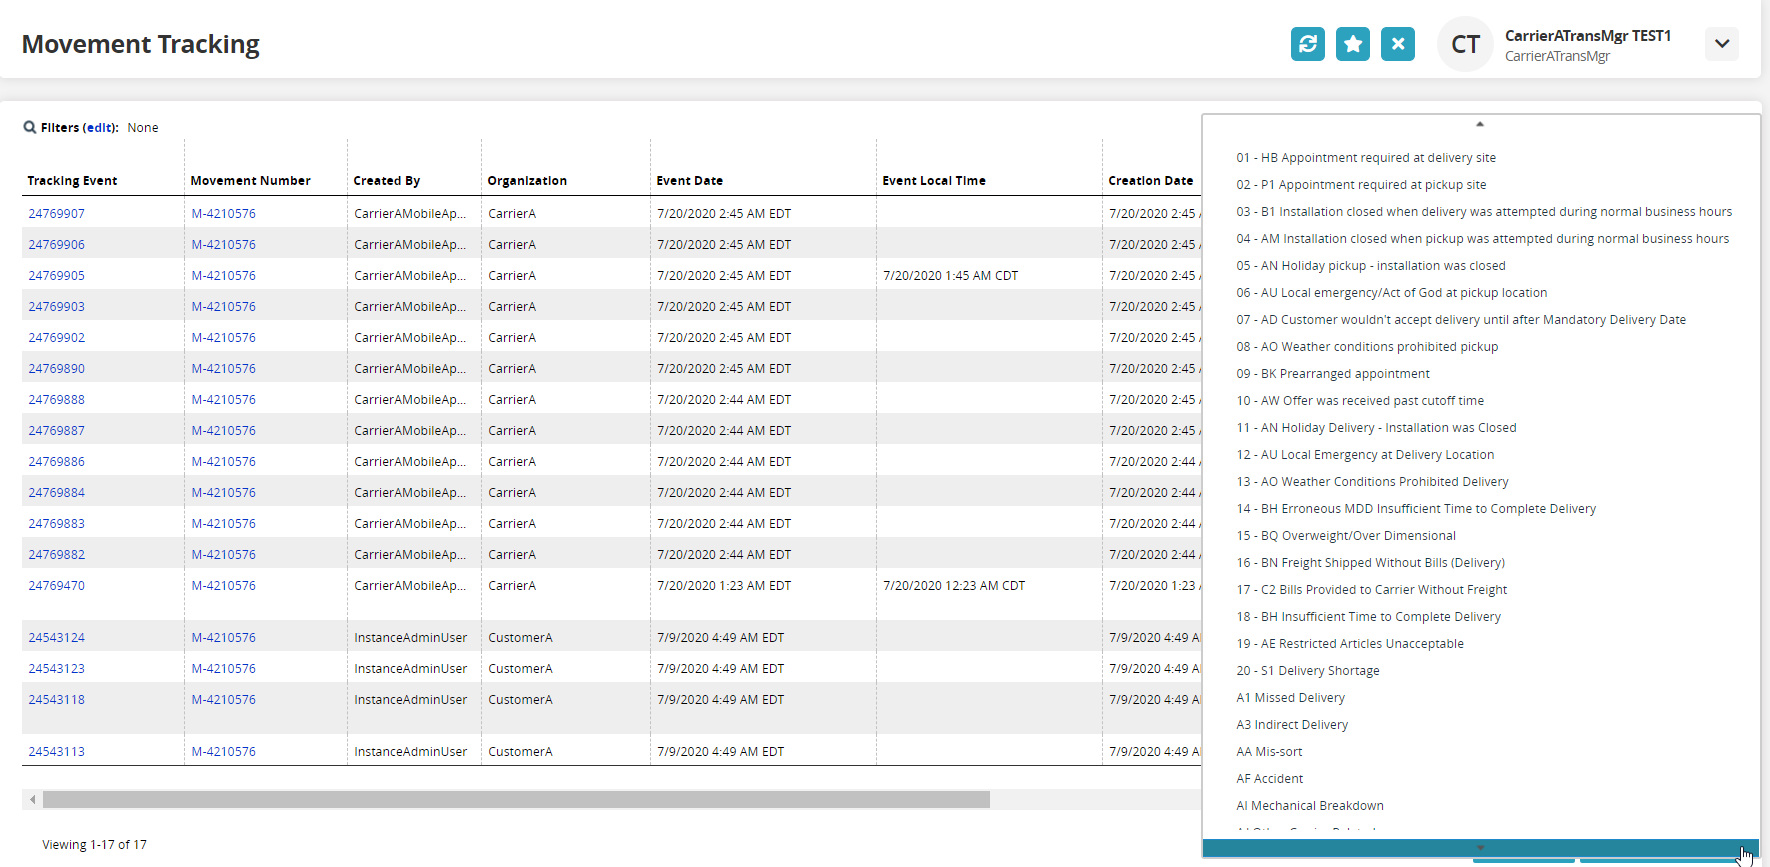Open M-4210576 link in row 24543118

[223, 700]
